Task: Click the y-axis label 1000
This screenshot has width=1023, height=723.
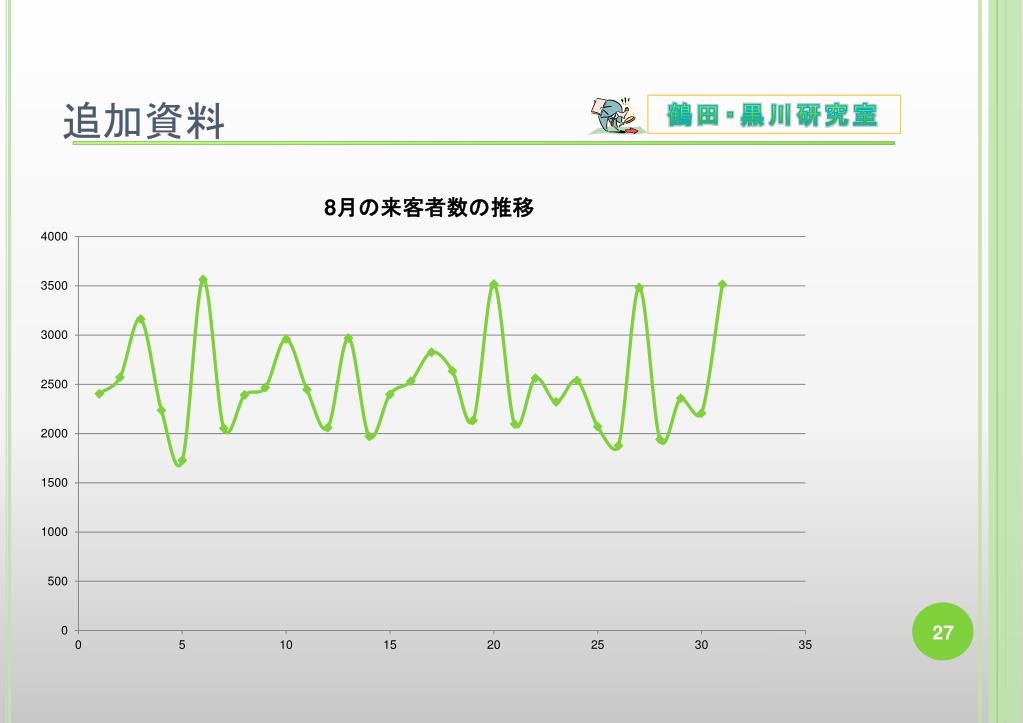Action: click(x=54, y=532)
